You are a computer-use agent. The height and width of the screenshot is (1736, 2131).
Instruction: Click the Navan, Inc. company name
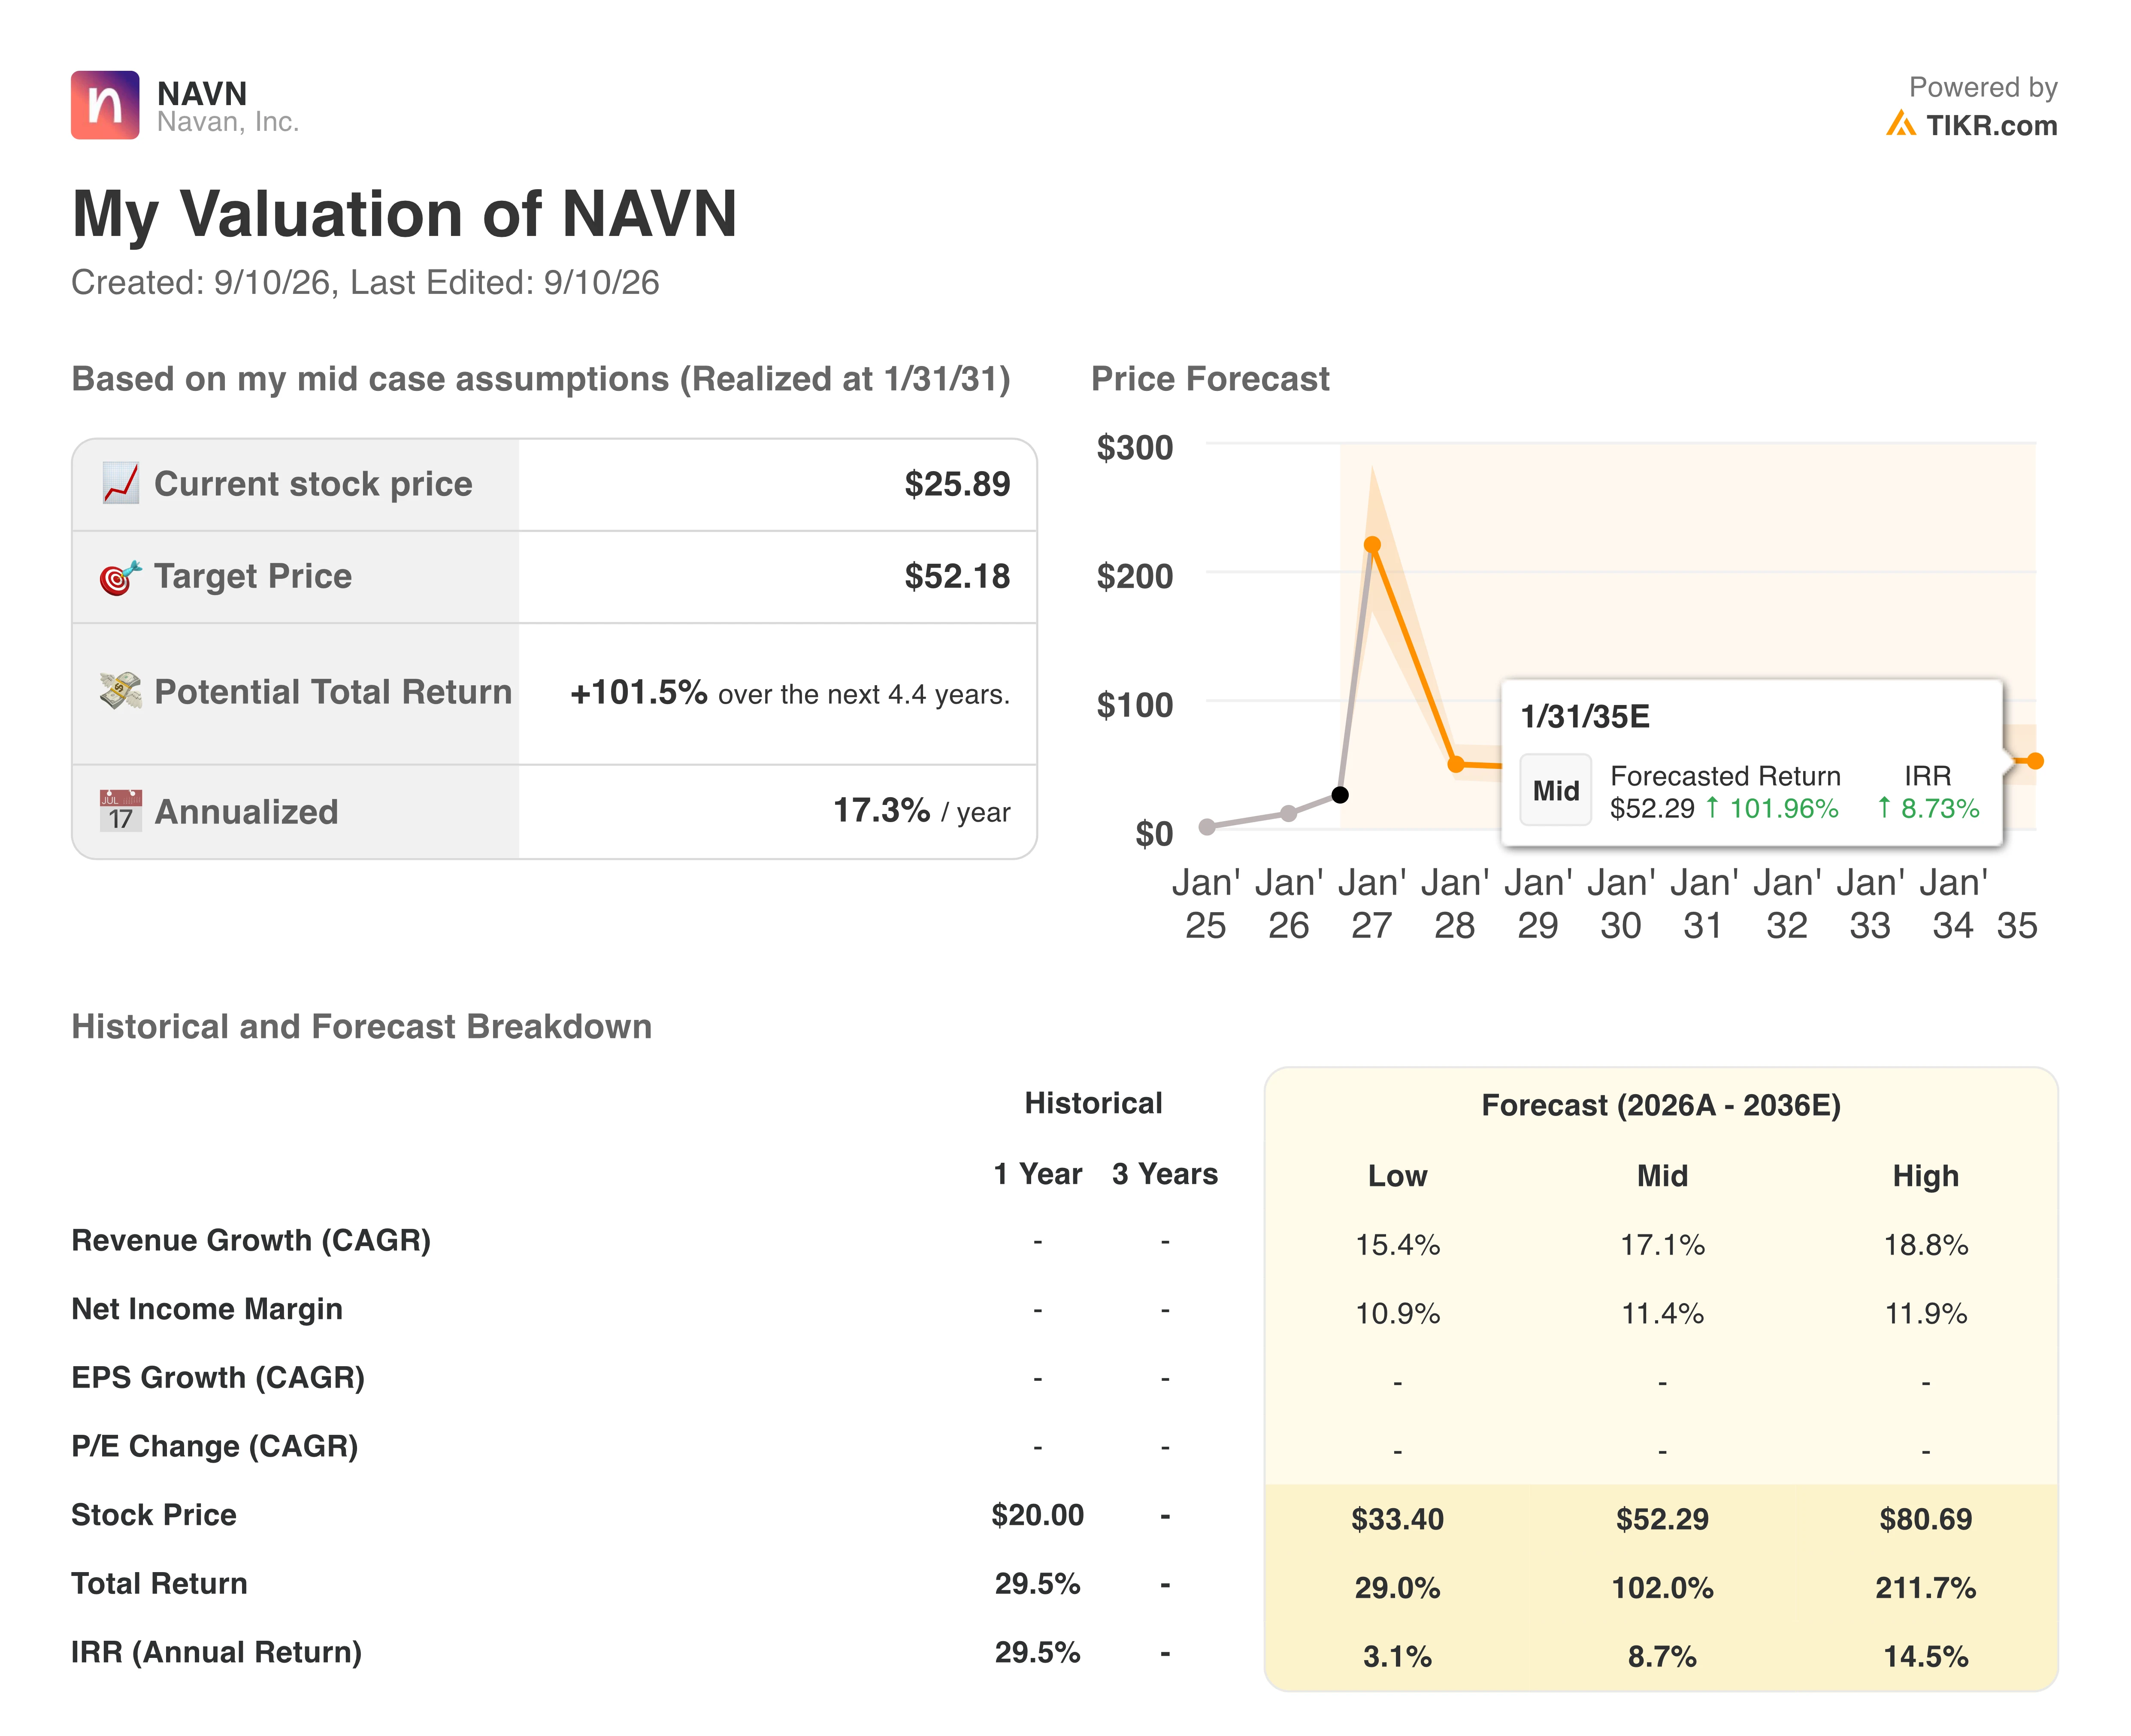click(228, 122)
